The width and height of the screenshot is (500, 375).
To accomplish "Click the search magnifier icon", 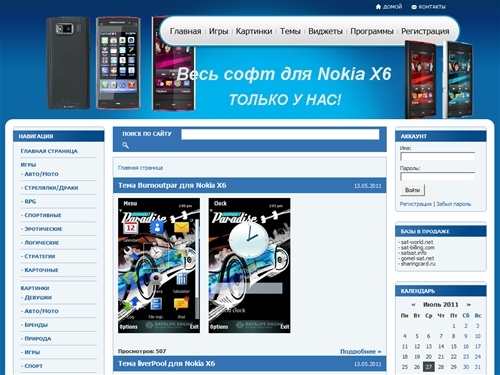I will 125,145.
